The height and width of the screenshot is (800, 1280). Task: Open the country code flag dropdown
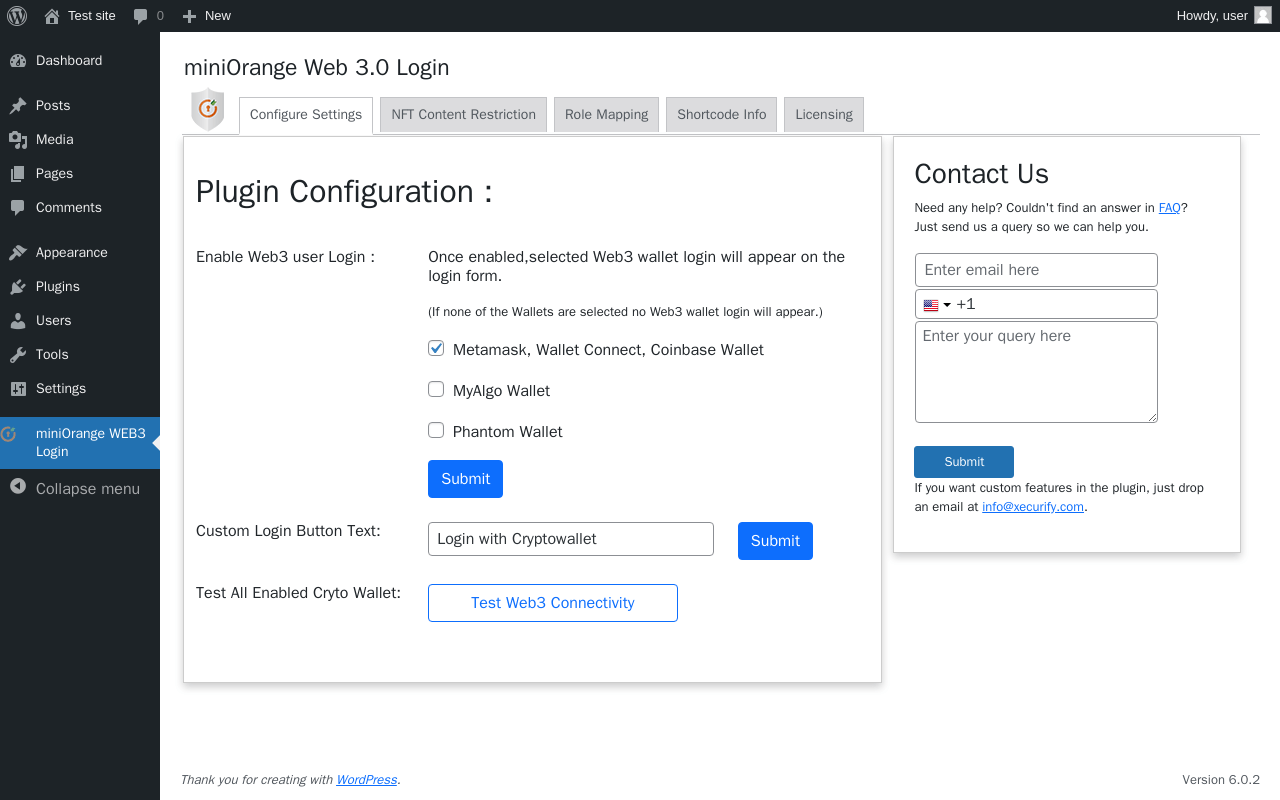[x=937, y=305]
